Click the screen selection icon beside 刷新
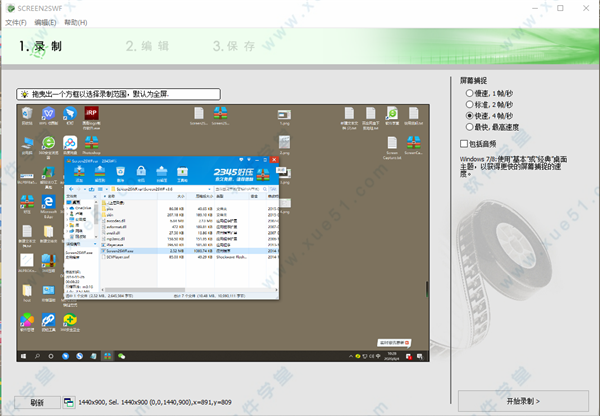Screen dimensions: 600x416 pos(69,402)
